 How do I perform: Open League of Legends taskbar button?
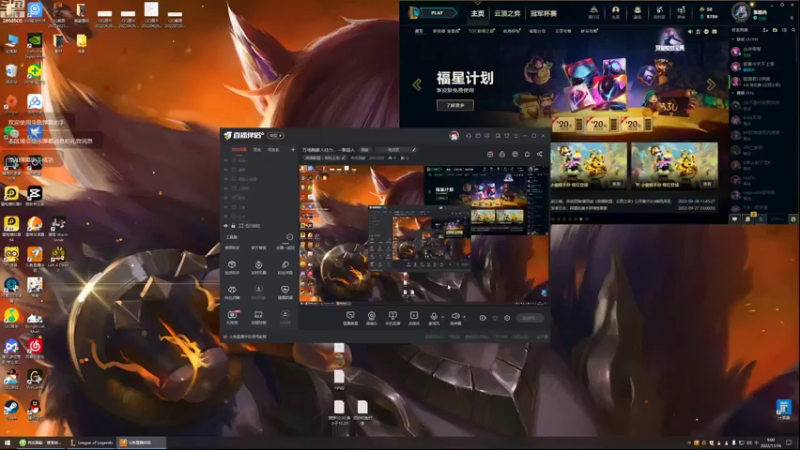92,443
